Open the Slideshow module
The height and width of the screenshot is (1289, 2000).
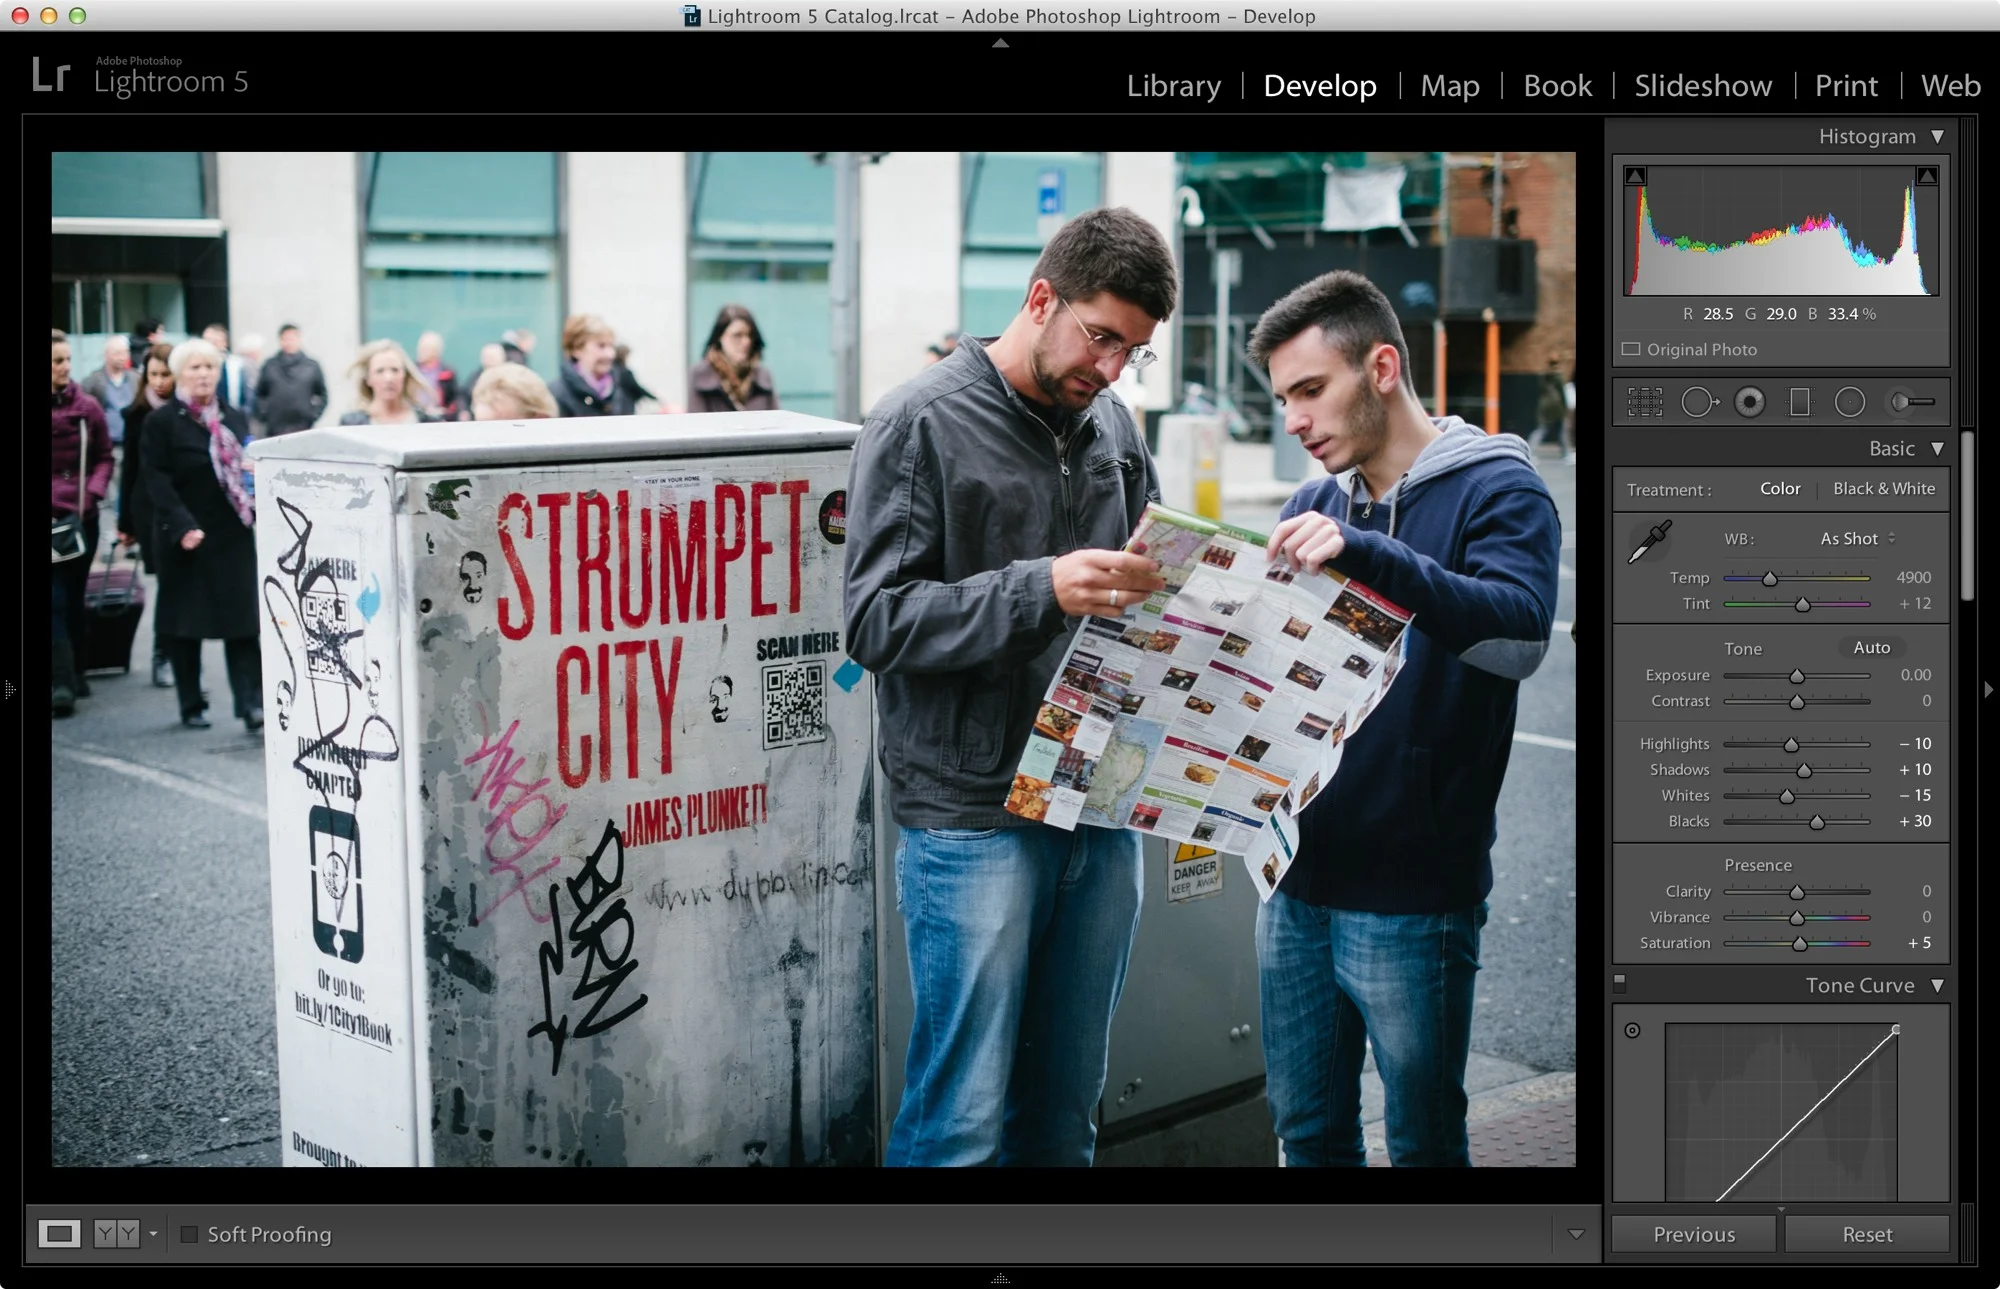1702,86
